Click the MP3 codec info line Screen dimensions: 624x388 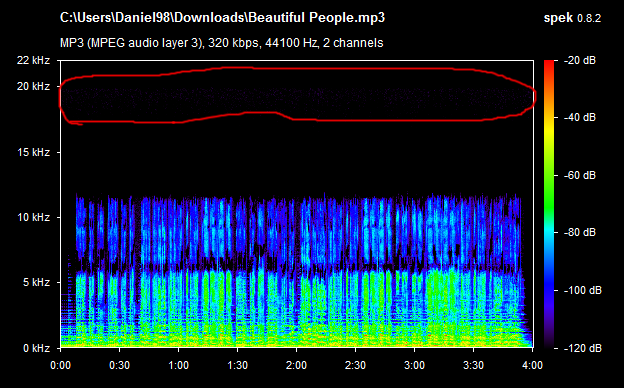(221, 43)
